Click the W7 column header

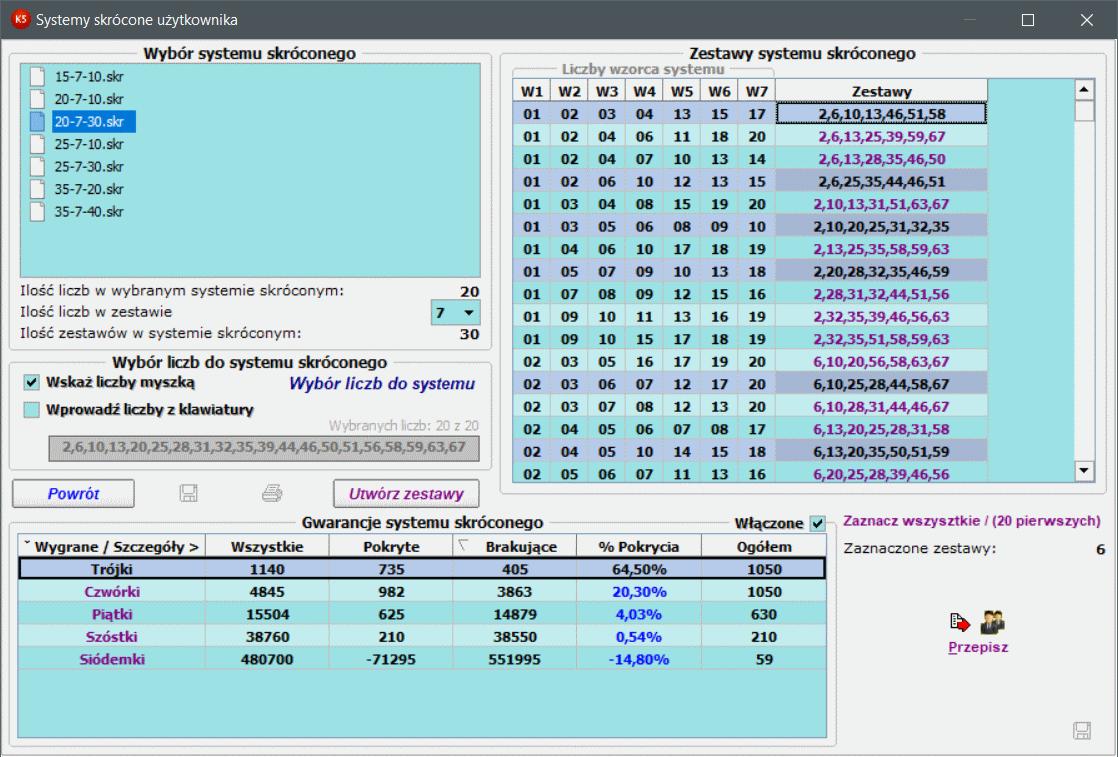pyautogui.click(x=757, y=91)
